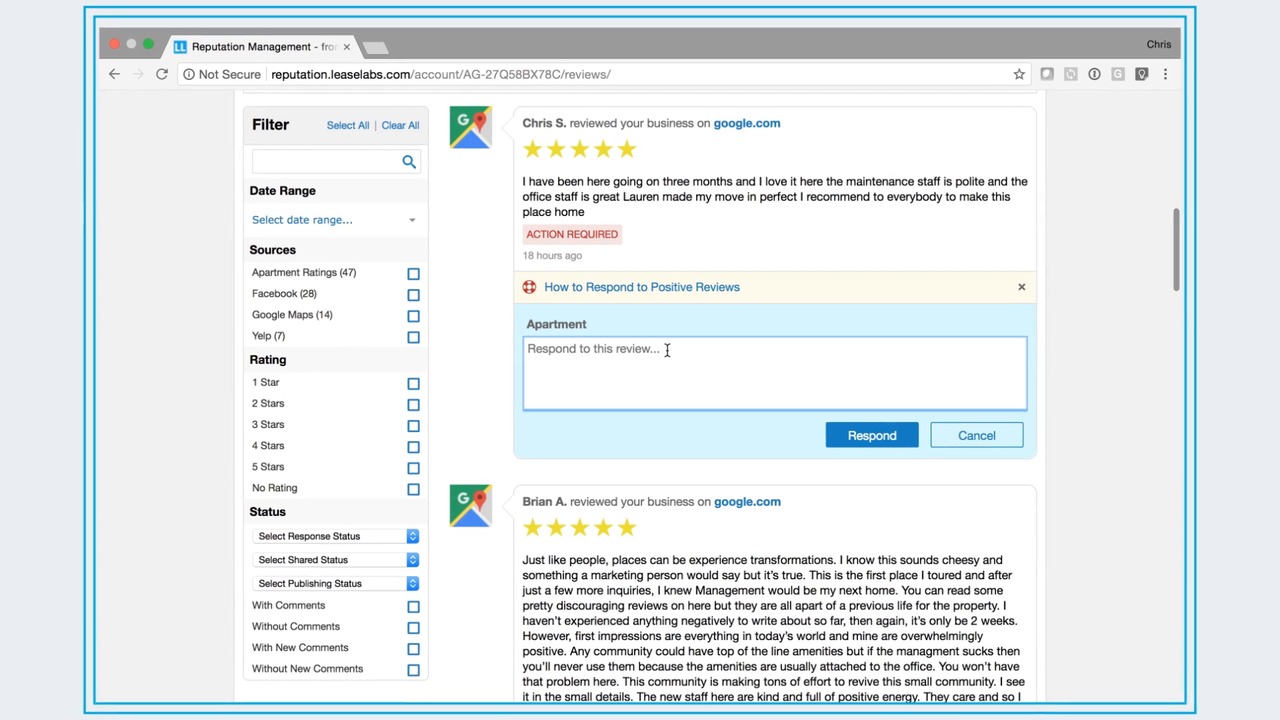Open the Select Publishing Status dropdown
1280x720 pixels.
335,583
